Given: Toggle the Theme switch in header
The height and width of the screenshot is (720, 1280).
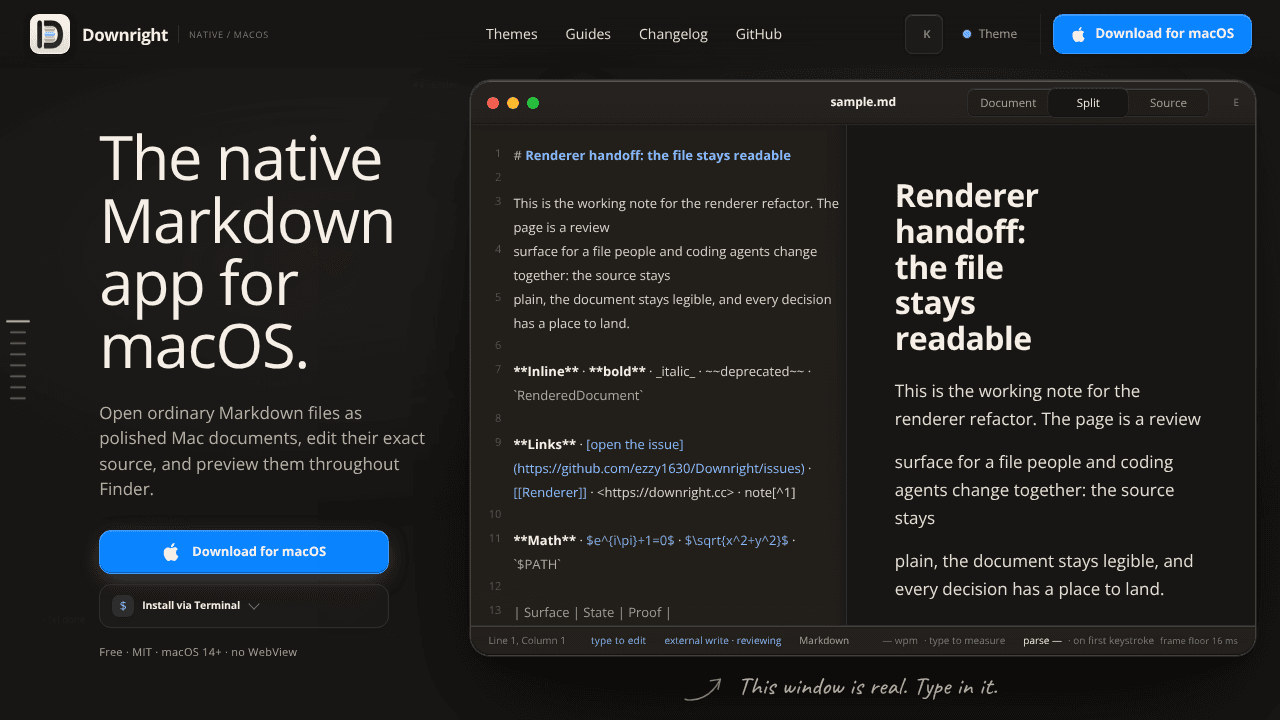Looking at the screenshot, I should [x=990, y=34].
